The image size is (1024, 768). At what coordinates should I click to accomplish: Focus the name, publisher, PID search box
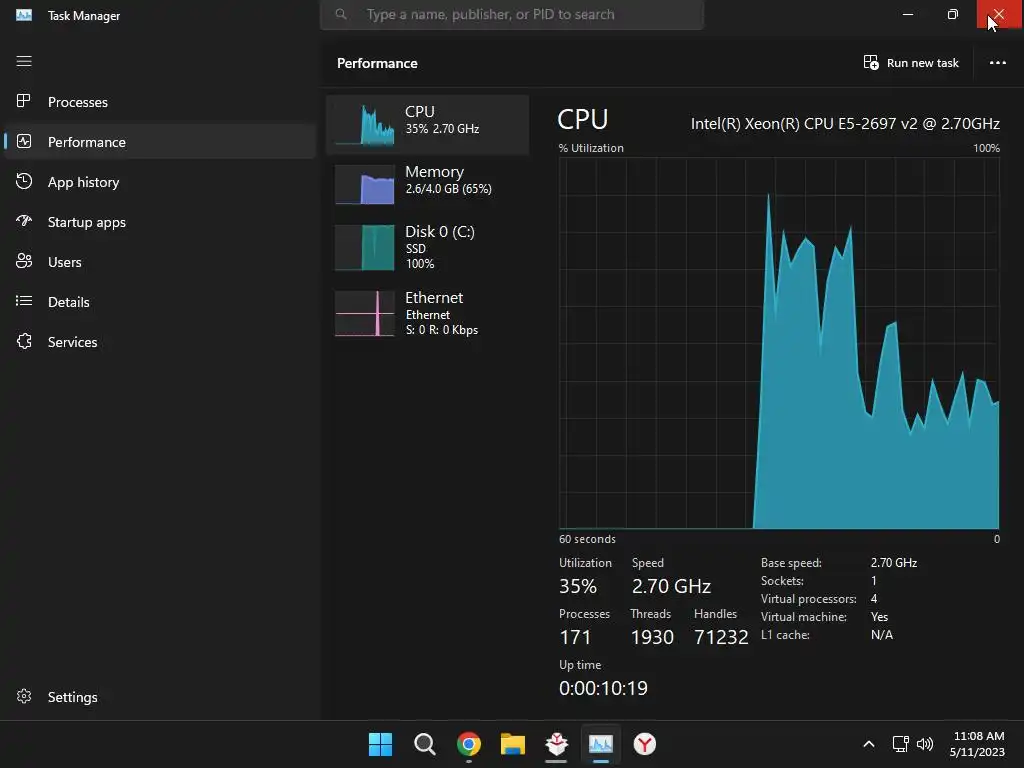pyautogui.click(x=511, y=14)
